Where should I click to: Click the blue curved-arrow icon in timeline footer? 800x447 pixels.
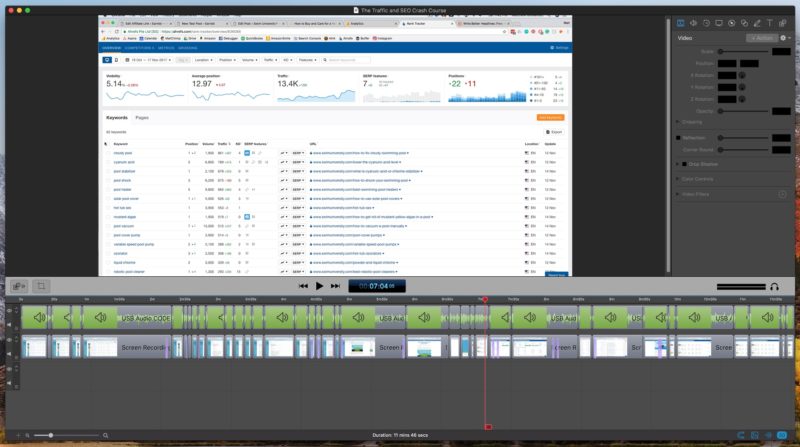click(741, 435)
